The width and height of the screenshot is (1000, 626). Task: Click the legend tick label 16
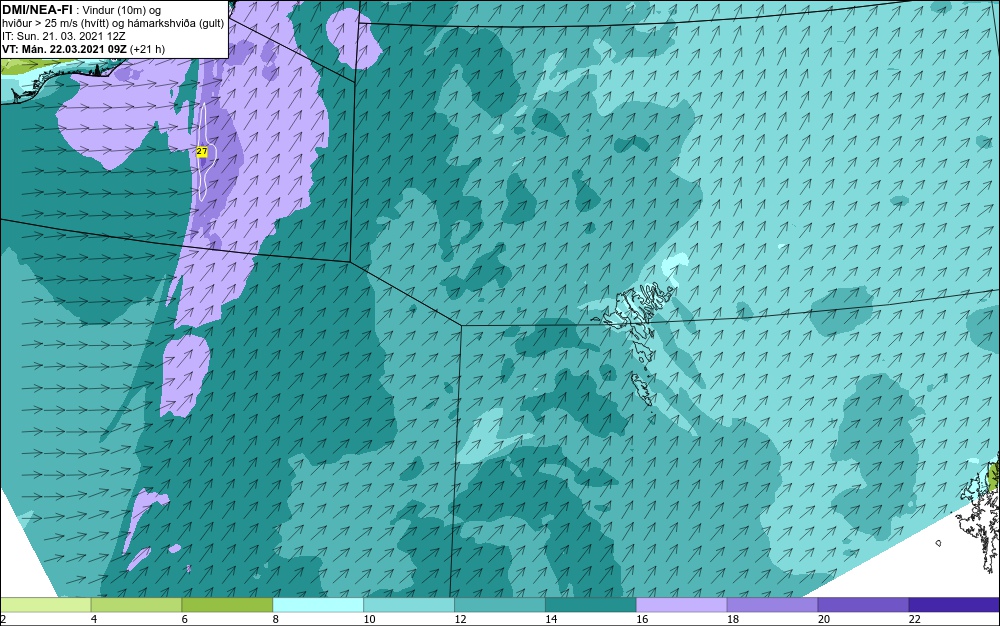tap(642, 619)
